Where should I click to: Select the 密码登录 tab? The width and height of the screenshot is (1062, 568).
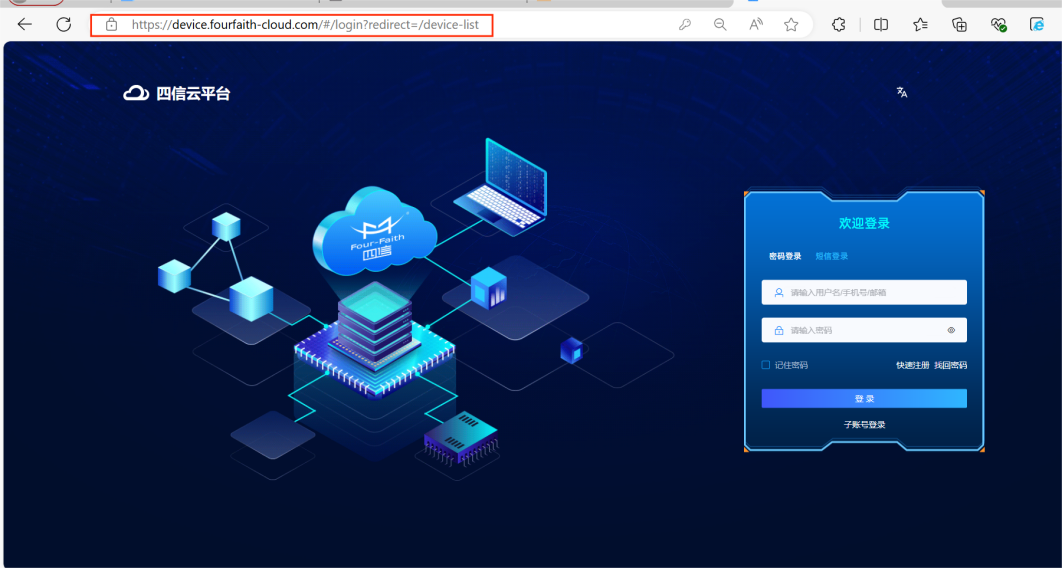click(785, 256)
